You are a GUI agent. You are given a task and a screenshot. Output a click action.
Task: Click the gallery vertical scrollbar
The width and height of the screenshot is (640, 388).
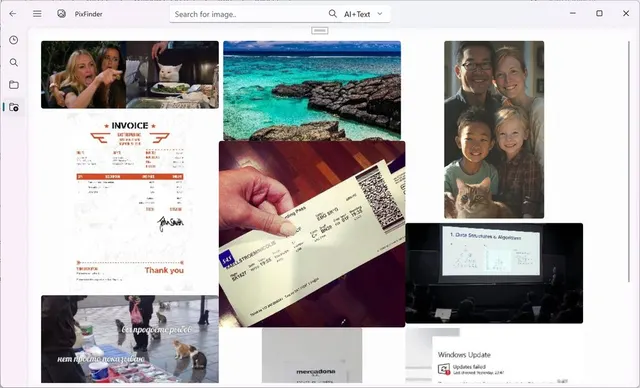(629, 161)
